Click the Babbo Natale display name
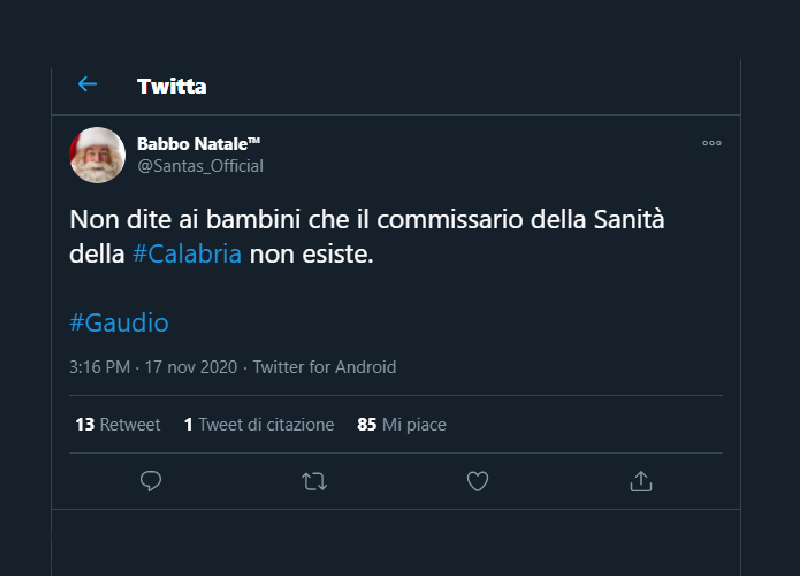The width and height of the screenshot is (800, 576). pos(198,144)
